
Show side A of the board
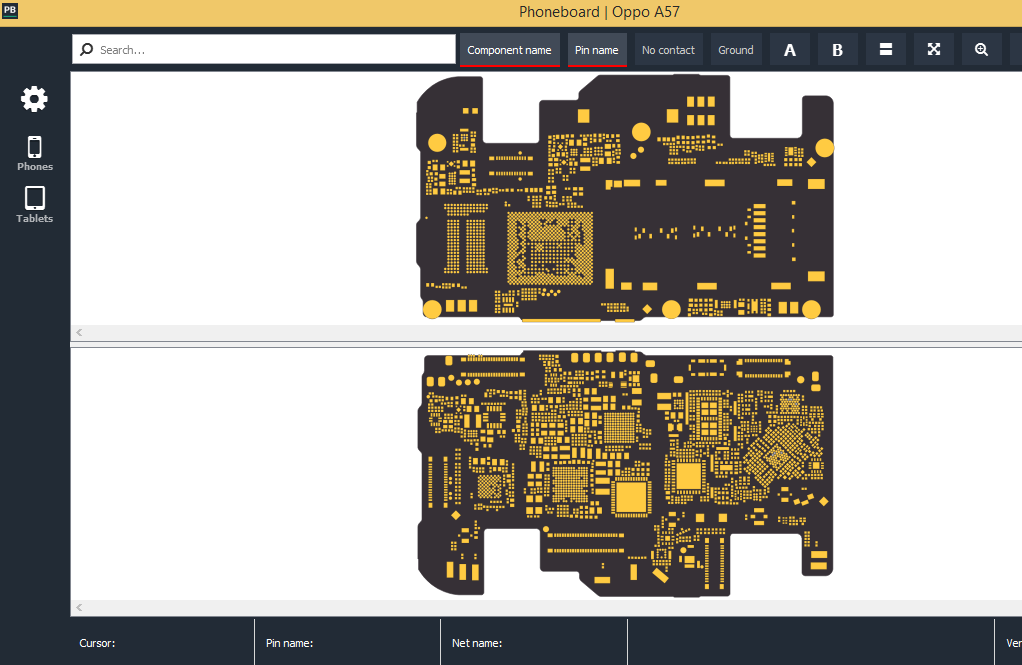click(x=789, y=50)
